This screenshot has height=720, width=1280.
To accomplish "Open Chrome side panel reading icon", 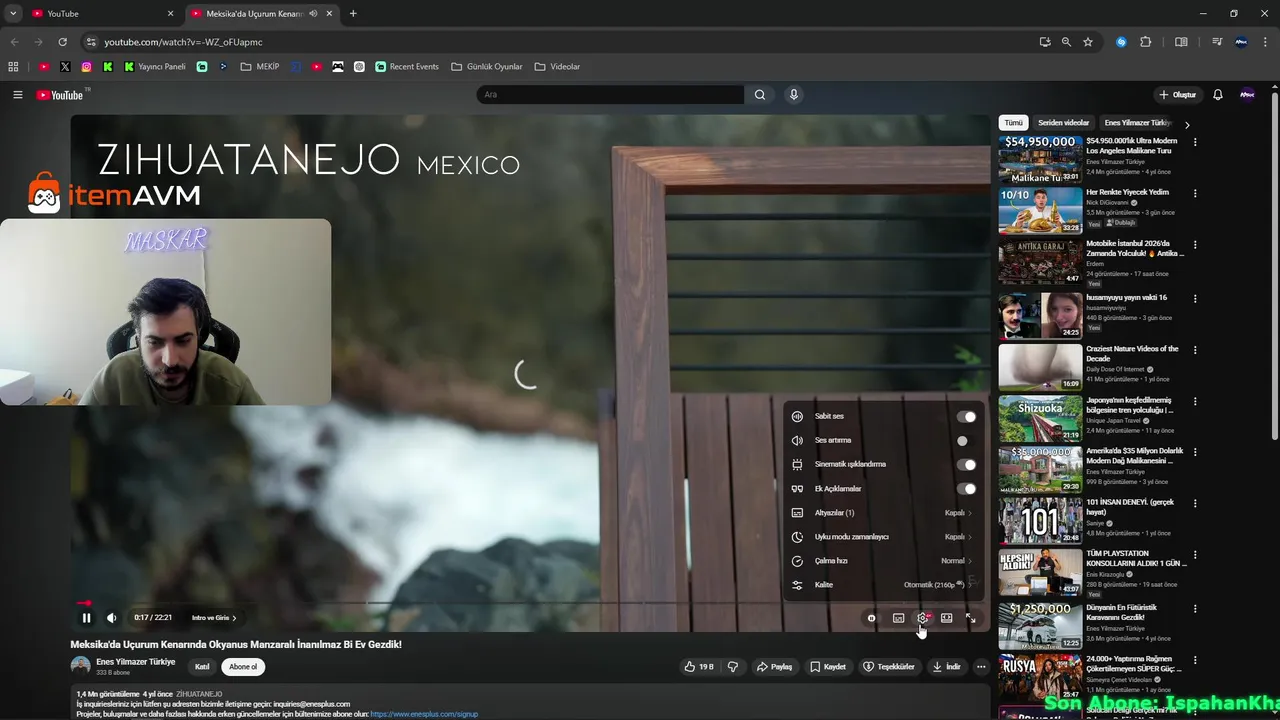I will click(x=1181, y=42).
